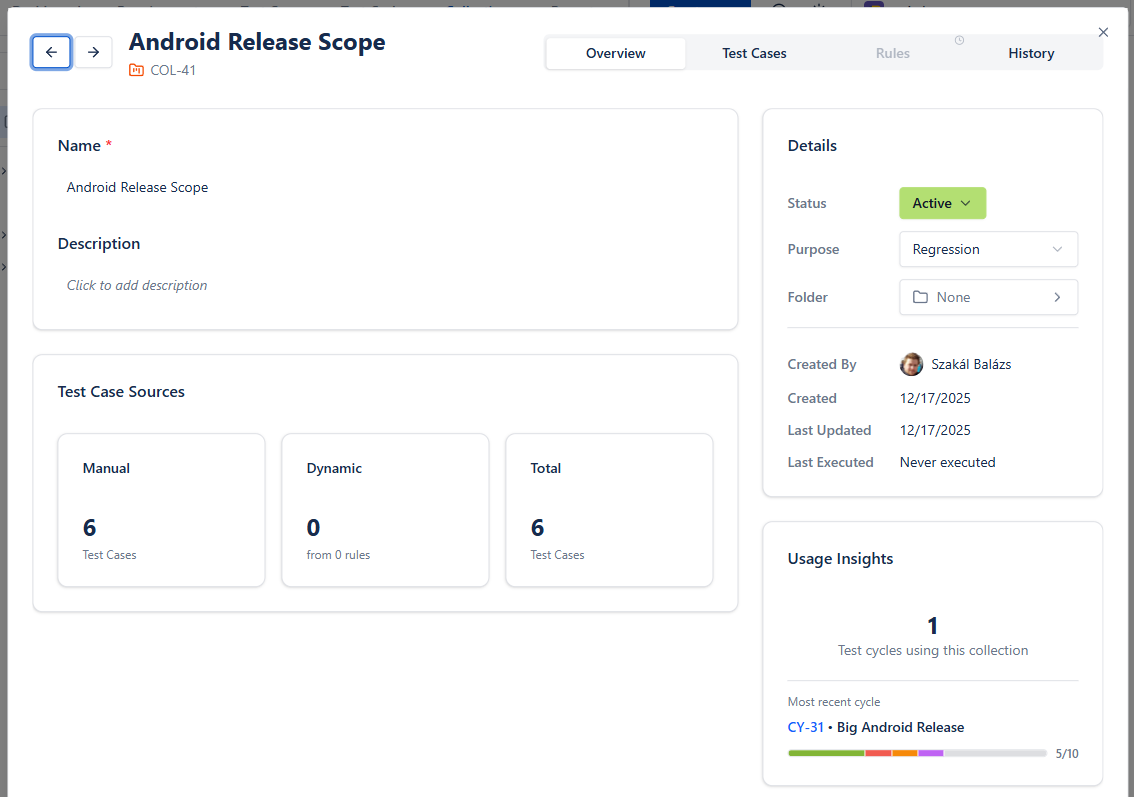This screenshot has width=1134, height=797.
Task: Click the next collection arrow button
Action: click(x=93, y=52)
